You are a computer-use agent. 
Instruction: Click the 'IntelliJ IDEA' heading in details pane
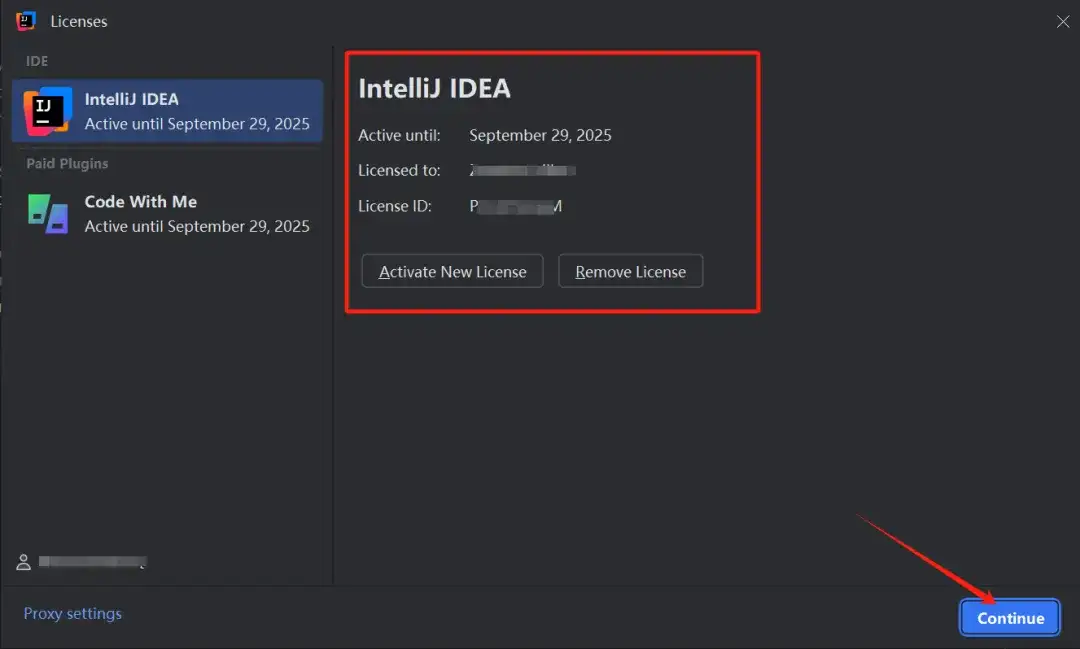435,88
